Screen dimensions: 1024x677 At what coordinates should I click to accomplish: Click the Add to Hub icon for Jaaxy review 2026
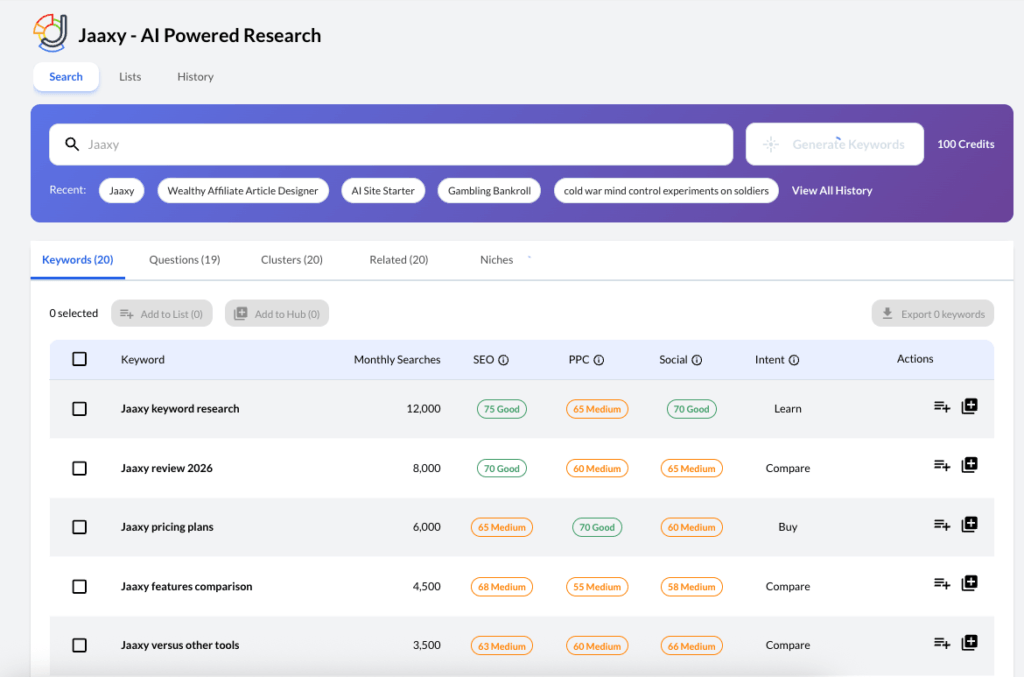click(x=969, y=465)
